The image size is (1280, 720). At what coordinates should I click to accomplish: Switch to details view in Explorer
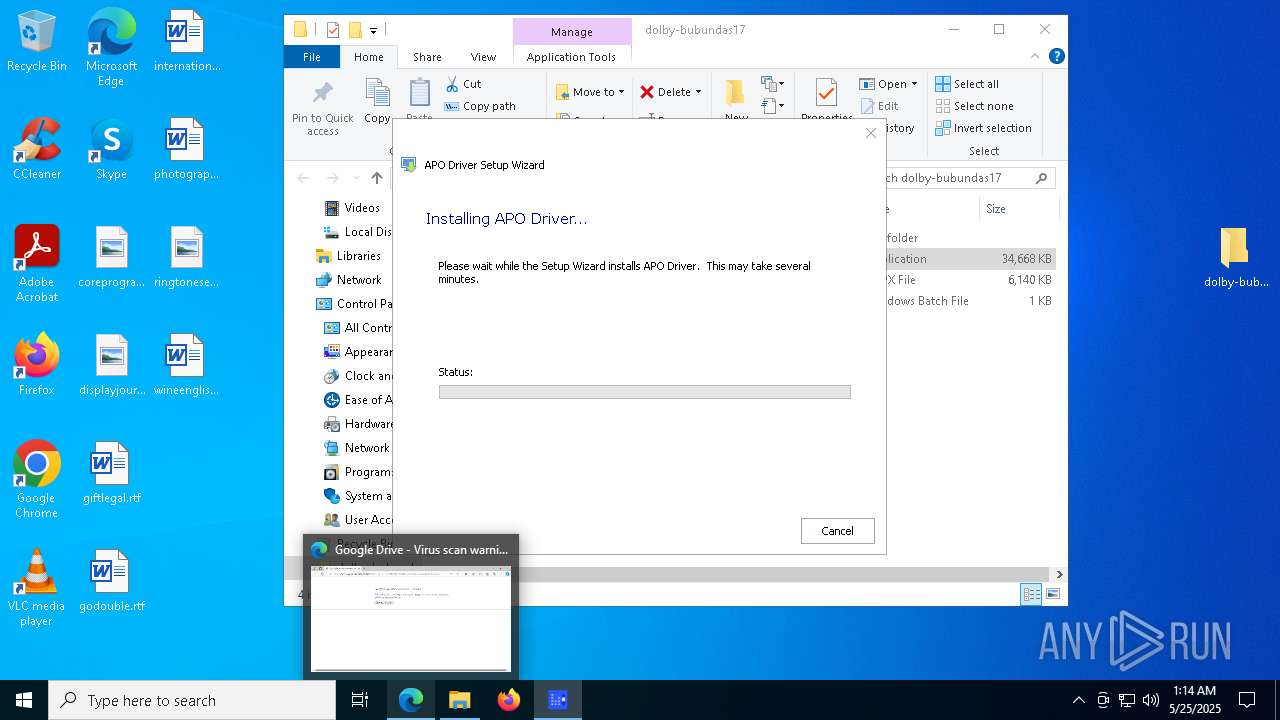(1031, 594)
